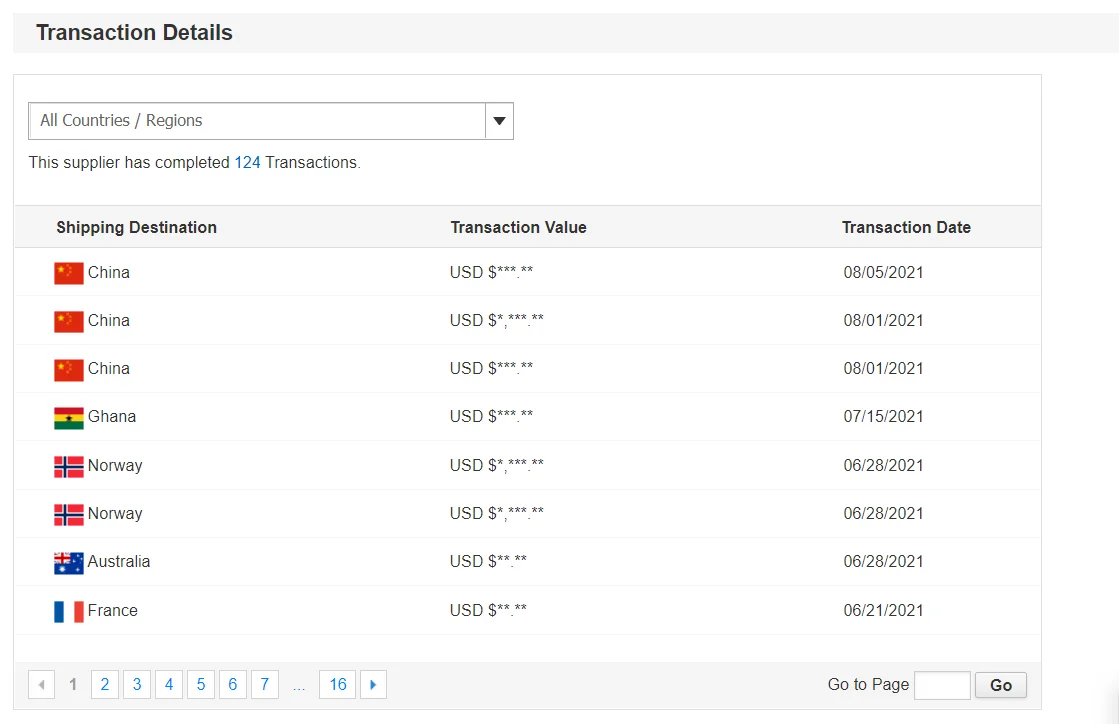This screenshot has height=724, width=1119.
Task: Click the Australia flag icon
Action: click(69, 562)
